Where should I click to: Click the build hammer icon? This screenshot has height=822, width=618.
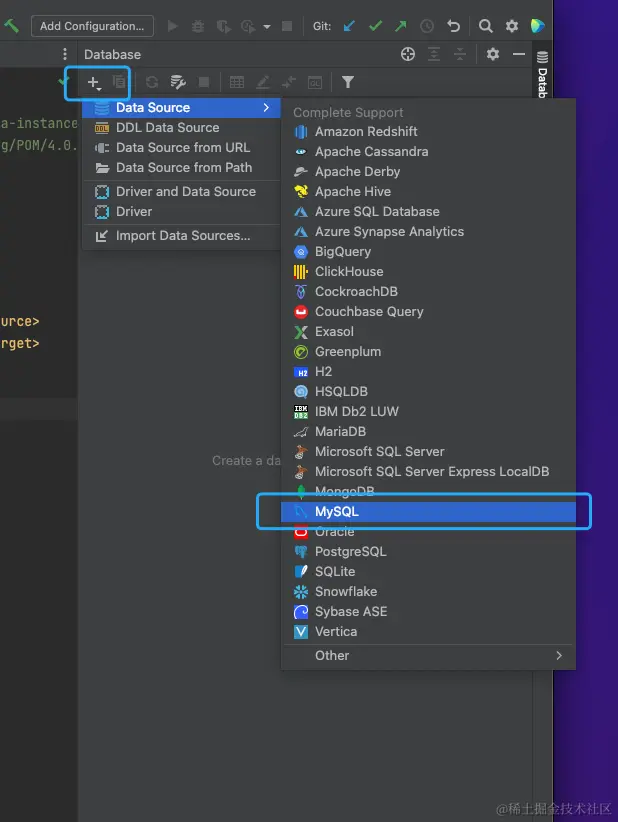click(12, 26)
